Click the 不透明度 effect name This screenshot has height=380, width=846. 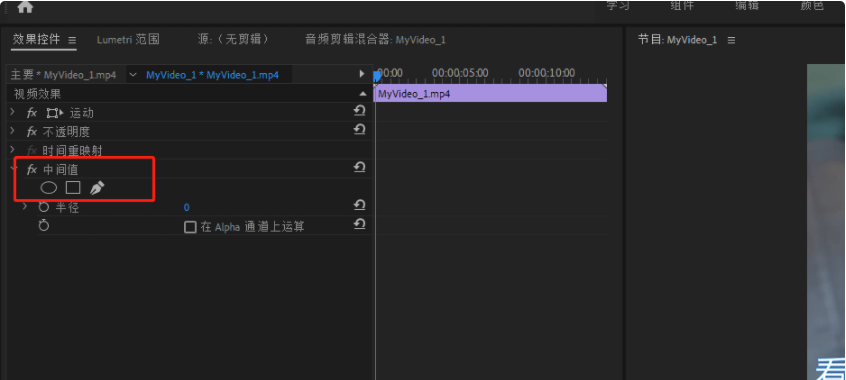pos(66,132)
